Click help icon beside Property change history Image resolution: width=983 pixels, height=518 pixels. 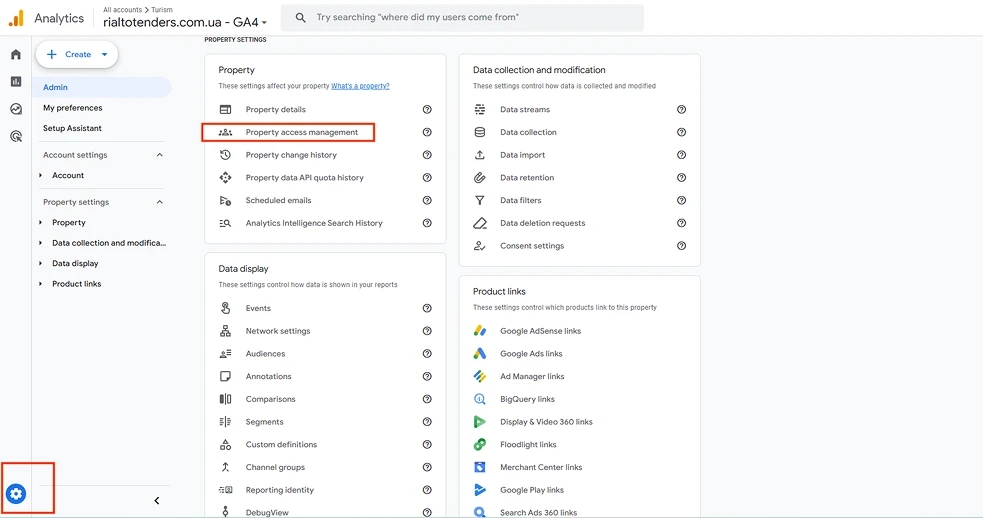tap(427, 155)
